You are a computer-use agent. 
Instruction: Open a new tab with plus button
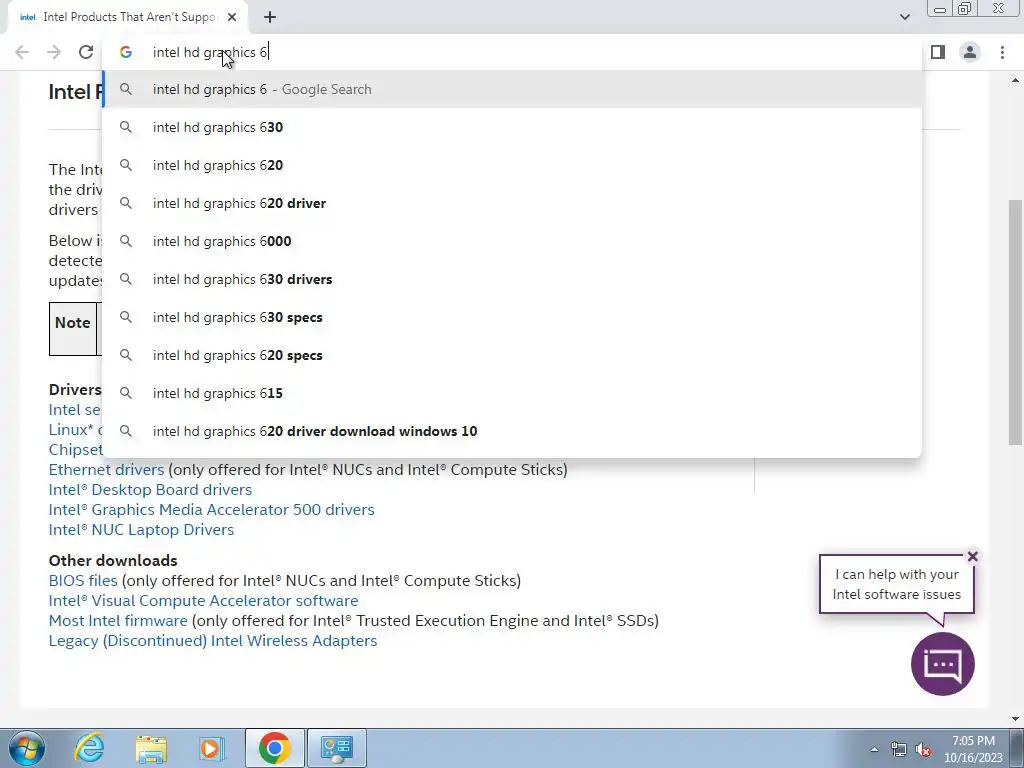270,17
